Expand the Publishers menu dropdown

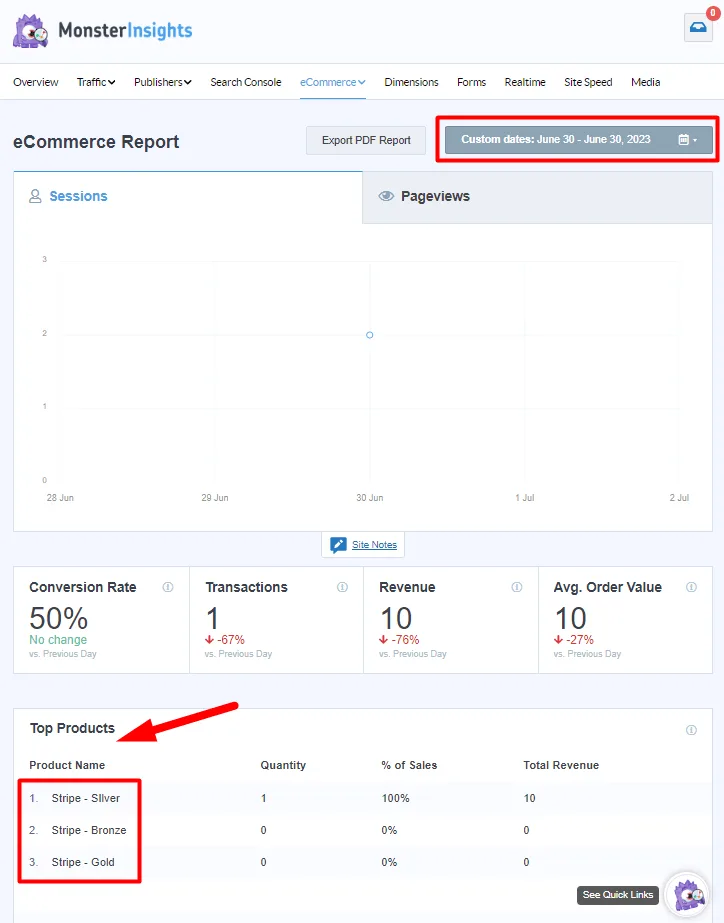click(162, 82)
